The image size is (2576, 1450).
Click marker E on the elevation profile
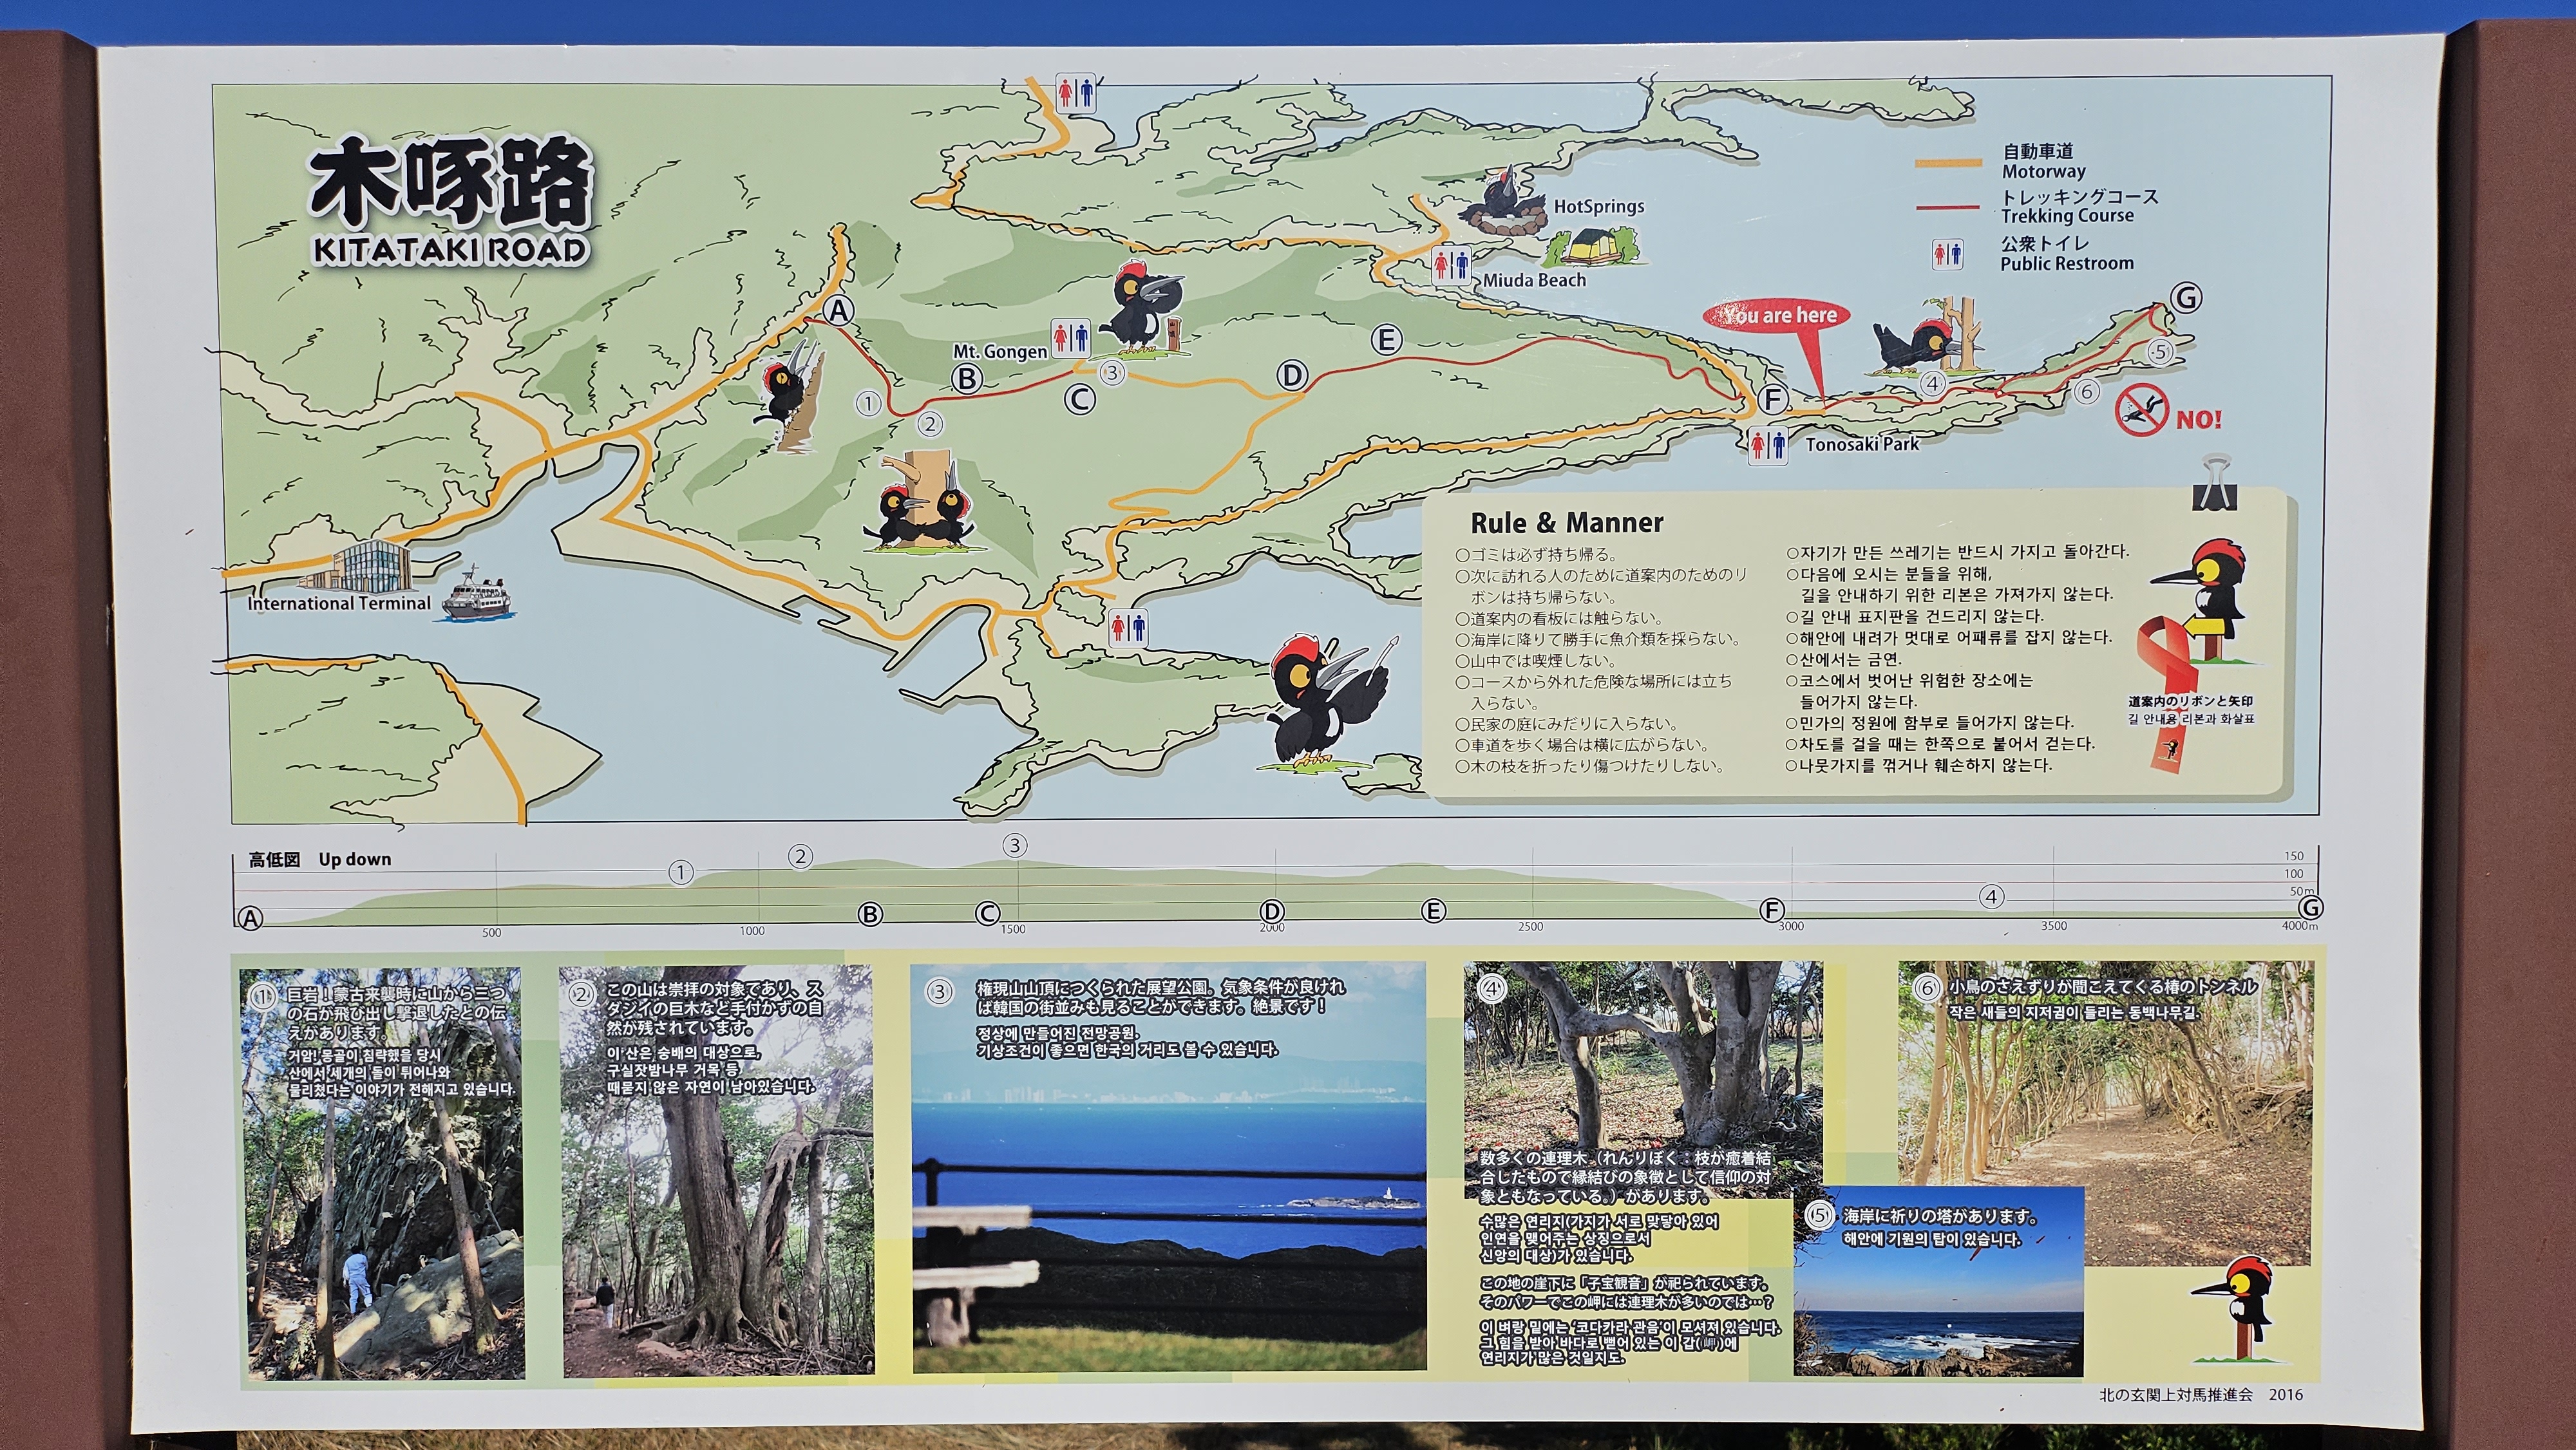1433,911
